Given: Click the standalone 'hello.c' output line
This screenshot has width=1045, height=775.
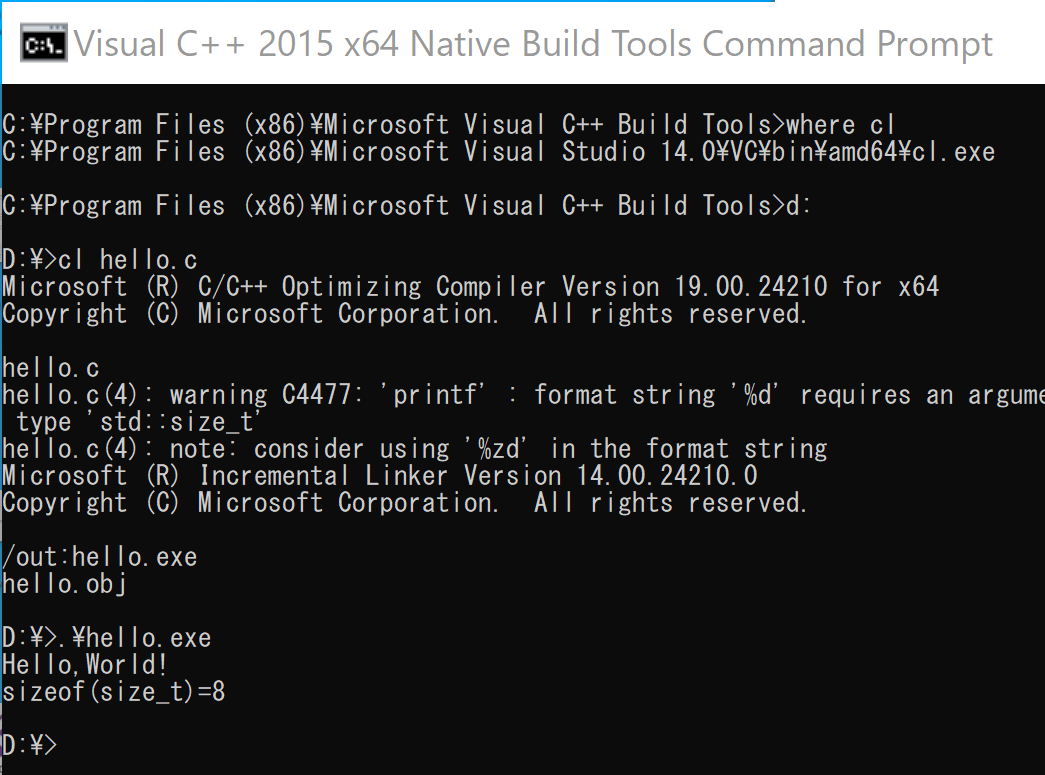Looking at the screenshot, I should 50,368.
